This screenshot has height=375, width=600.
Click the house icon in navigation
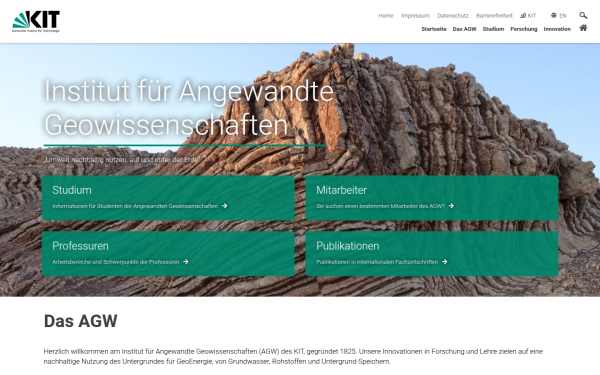pyautogui.click(x=583, y=28)
